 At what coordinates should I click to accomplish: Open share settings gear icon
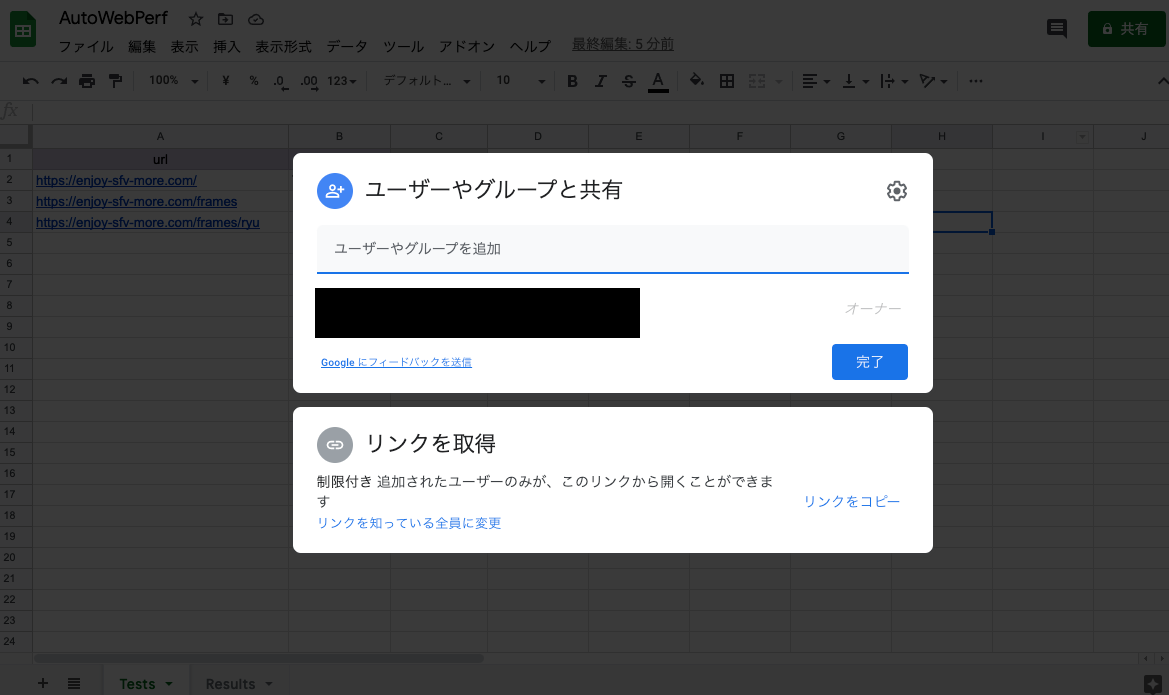(896, 191)
